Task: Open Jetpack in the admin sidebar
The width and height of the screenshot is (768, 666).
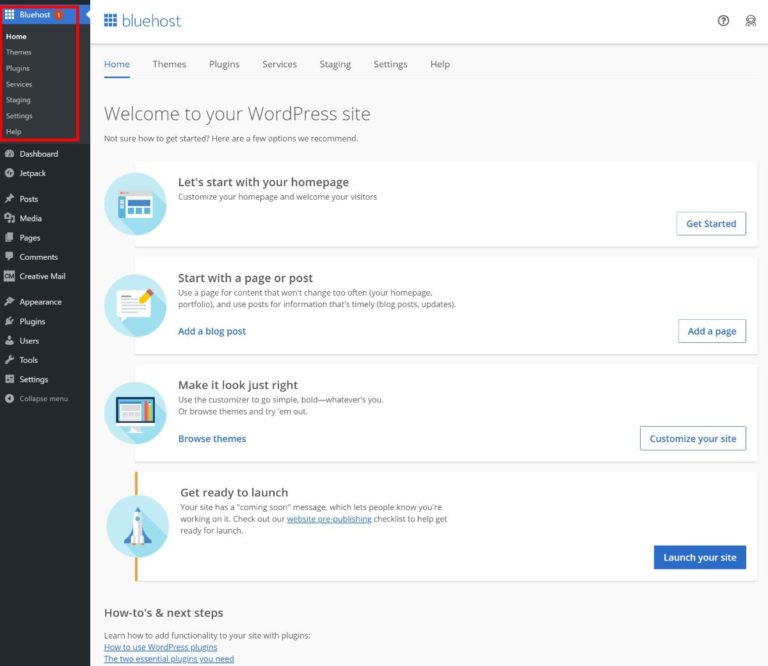Action: 32,173
